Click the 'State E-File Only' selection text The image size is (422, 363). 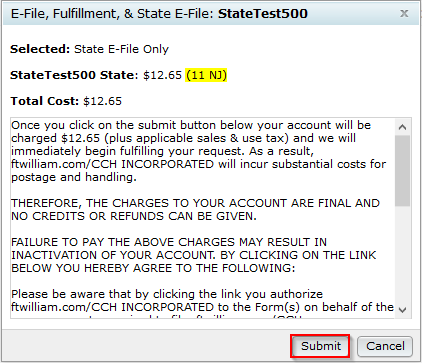pos(121,49)
